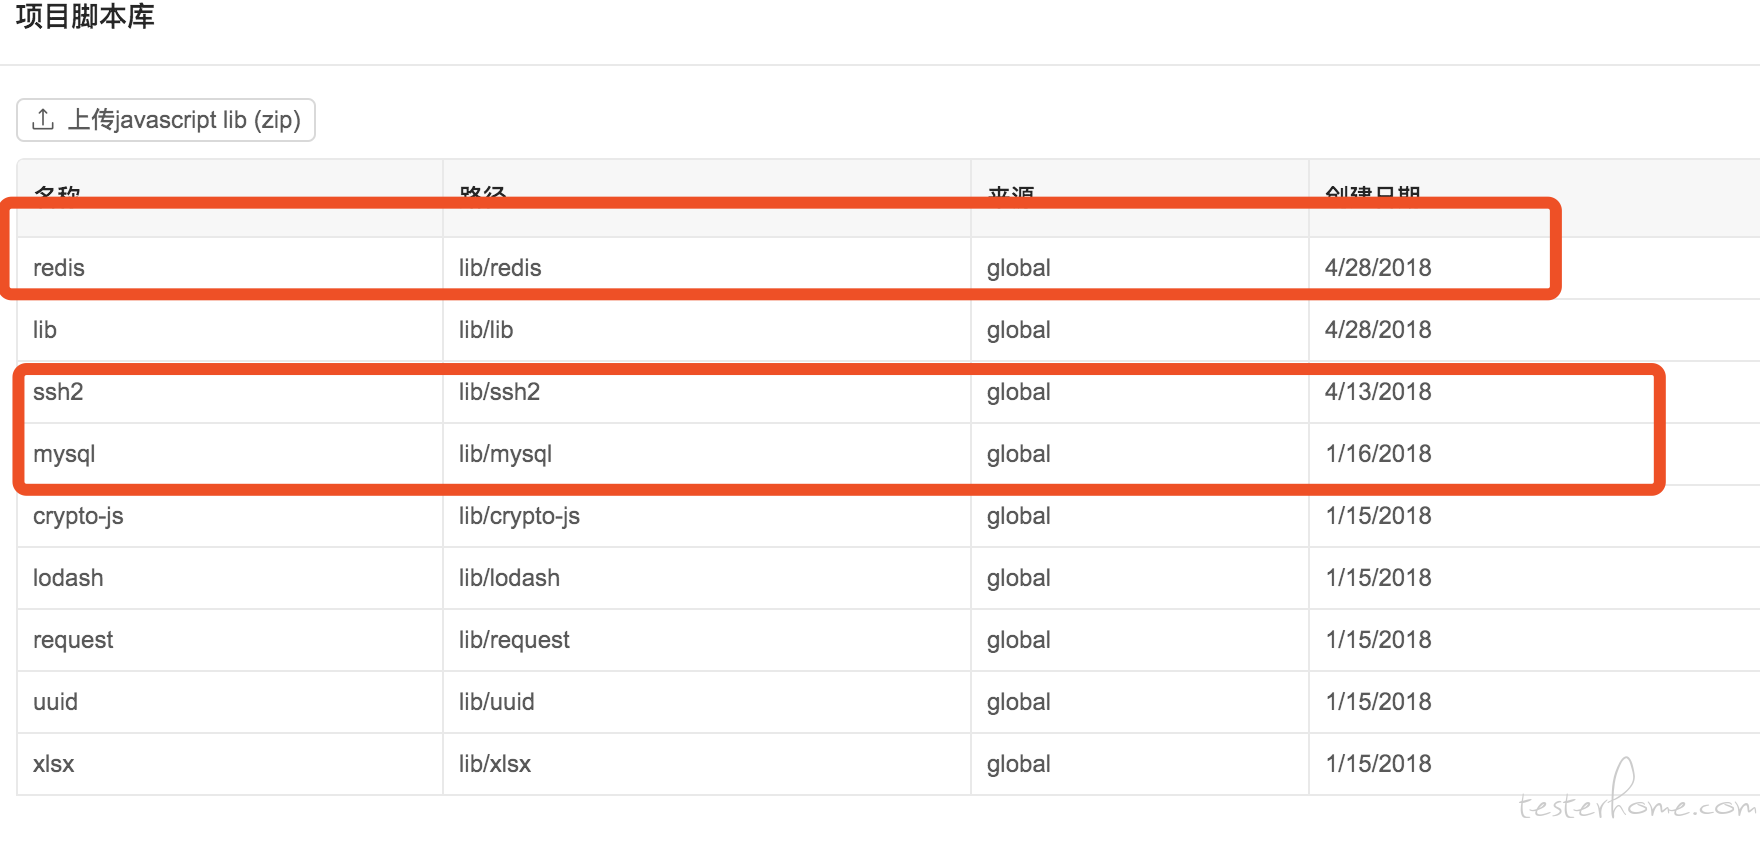Click the lib/request path cell
This screenshot has width=1760, height=842.
click(514, 640)
